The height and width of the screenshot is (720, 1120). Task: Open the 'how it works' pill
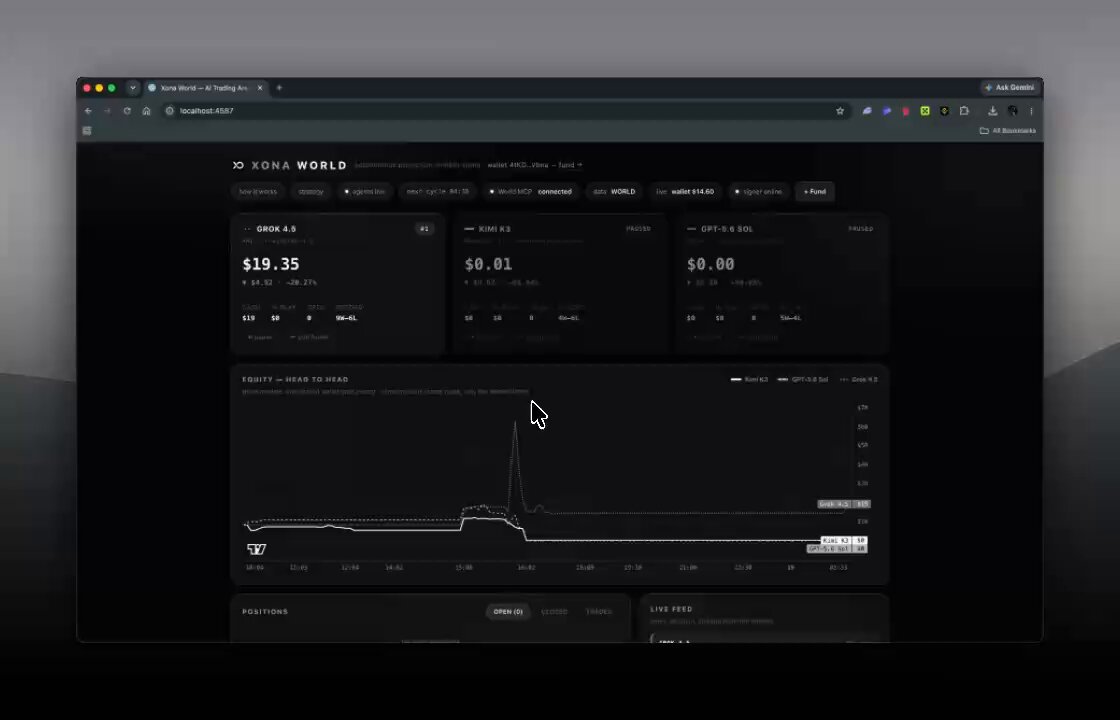coord(258,191)
